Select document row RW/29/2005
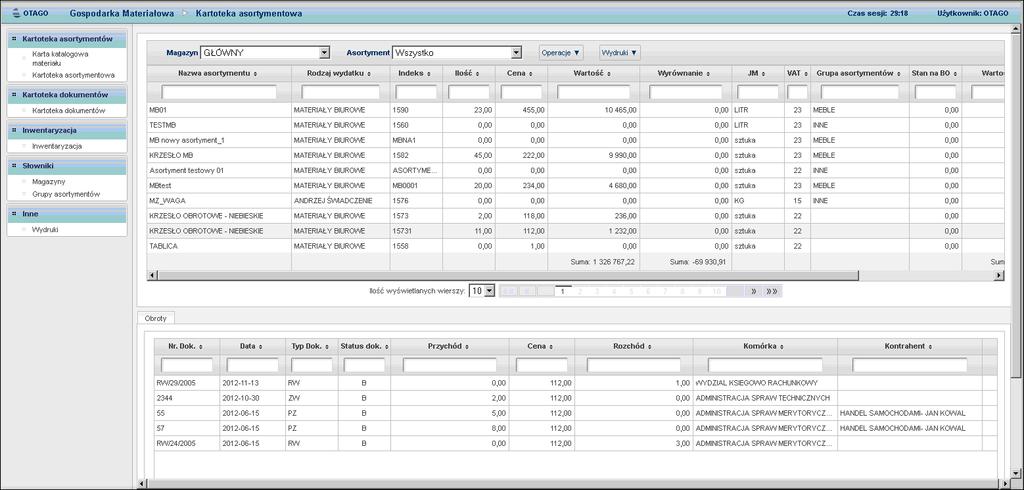Viewport: 1024px width, 490px height. click(x=575, y=382)
